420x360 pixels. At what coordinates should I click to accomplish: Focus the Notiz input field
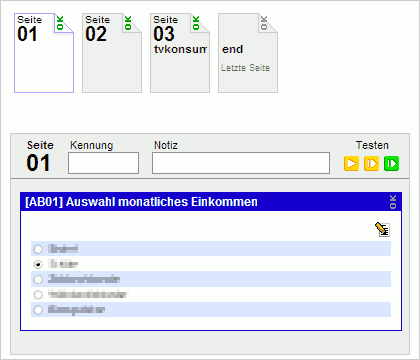coord(241,163)
